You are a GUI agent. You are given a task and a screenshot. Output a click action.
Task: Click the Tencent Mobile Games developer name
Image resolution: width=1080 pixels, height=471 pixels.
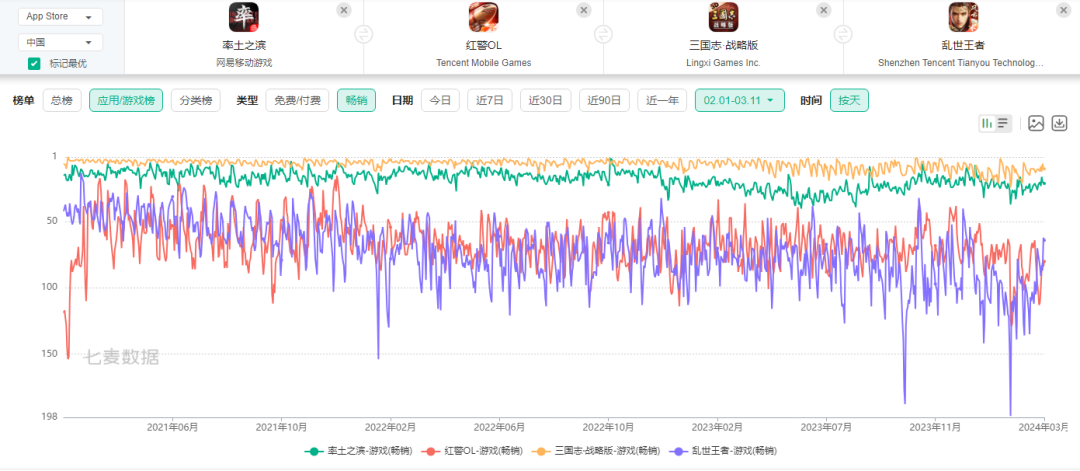tap(484, 63)
